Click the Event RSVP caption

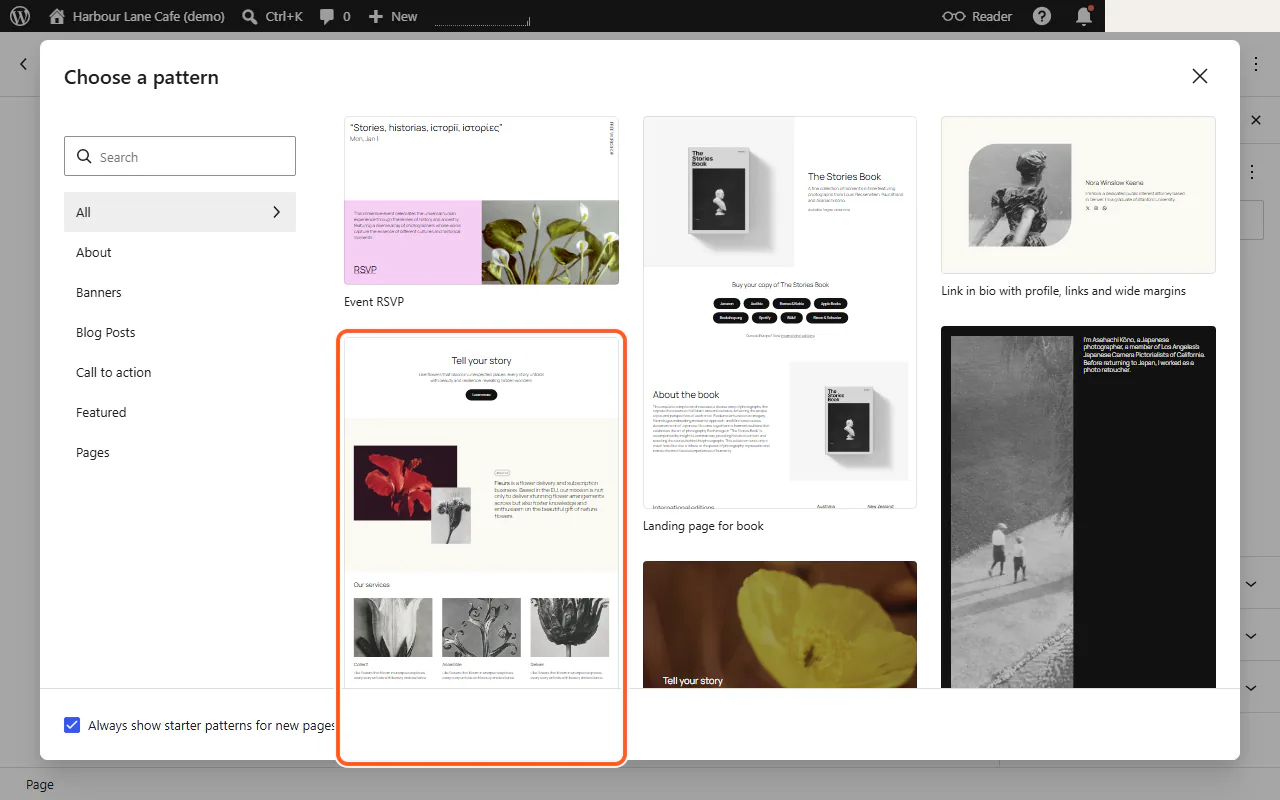(x=374, y=301)
